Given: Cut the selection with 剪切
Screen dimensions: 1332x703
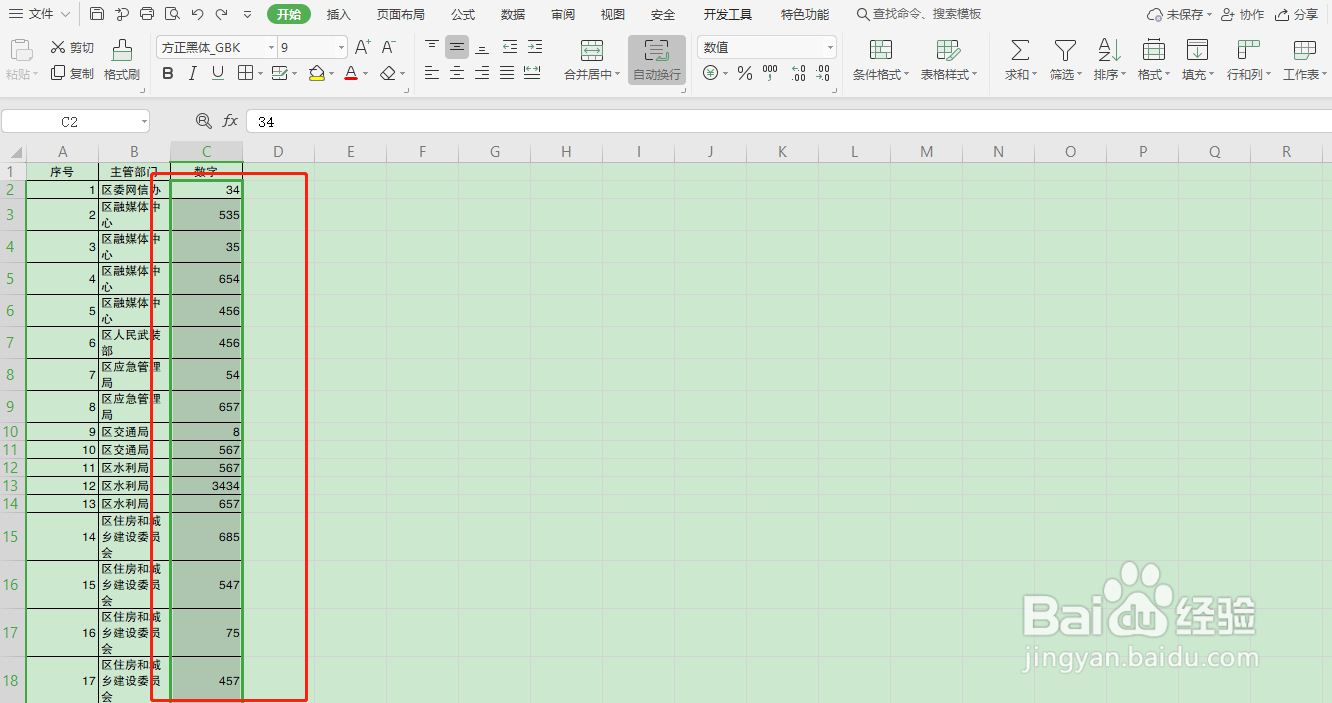Looking at the screenshot, I should [72, 48].
